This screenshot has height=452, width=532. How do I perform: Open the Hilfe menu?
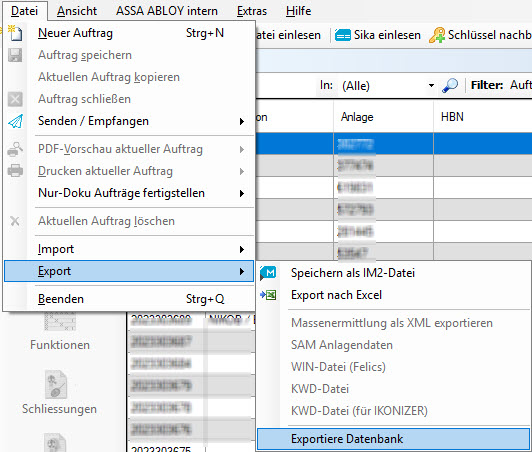299,11
